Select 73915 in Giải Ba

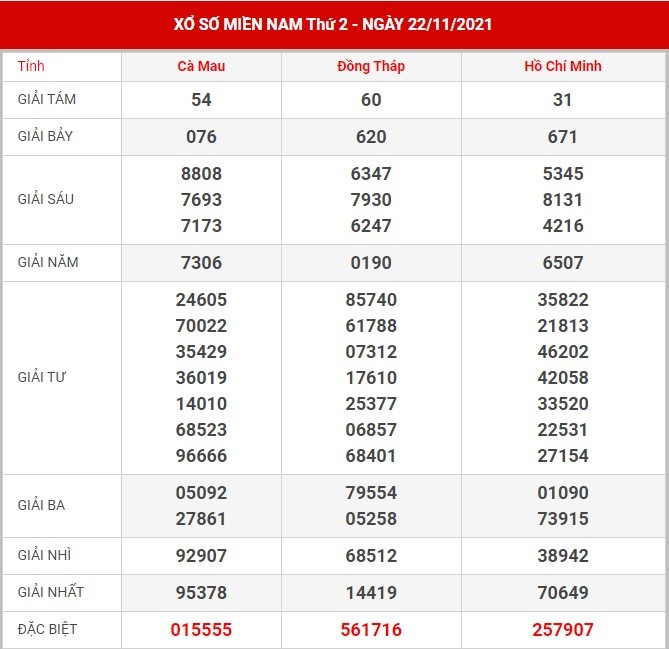click(562, 519)
